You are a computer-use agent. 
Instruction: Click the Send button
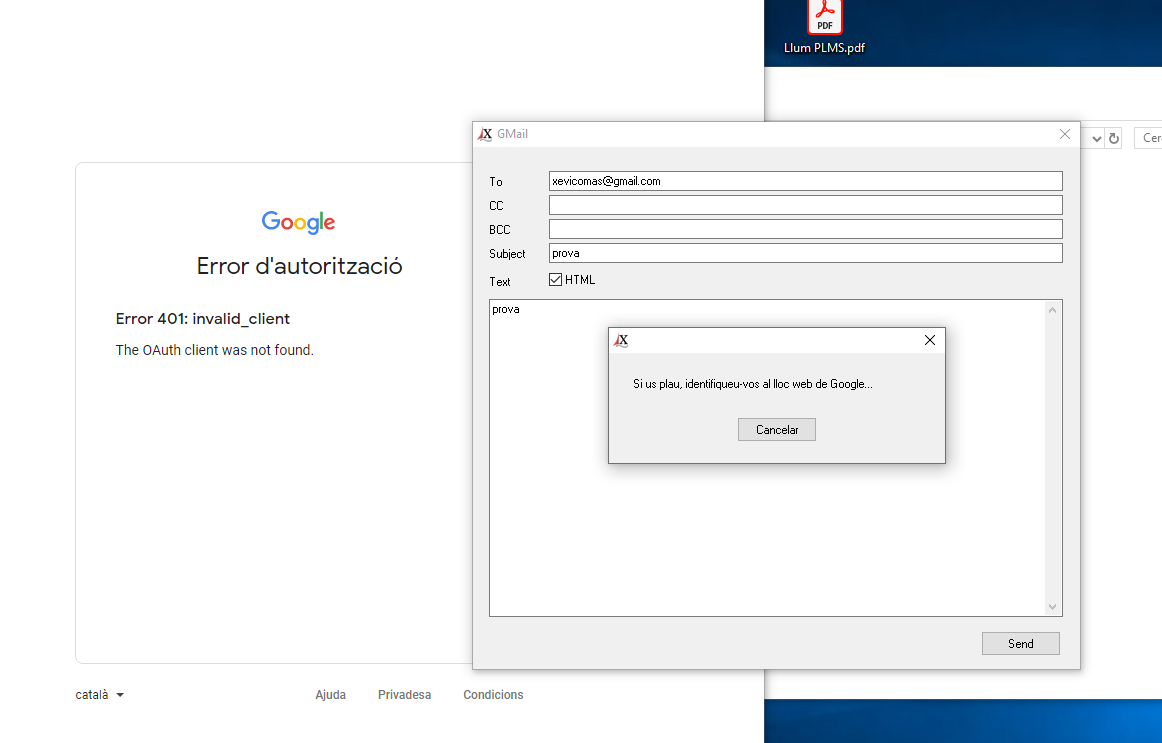coord(1020,644)
